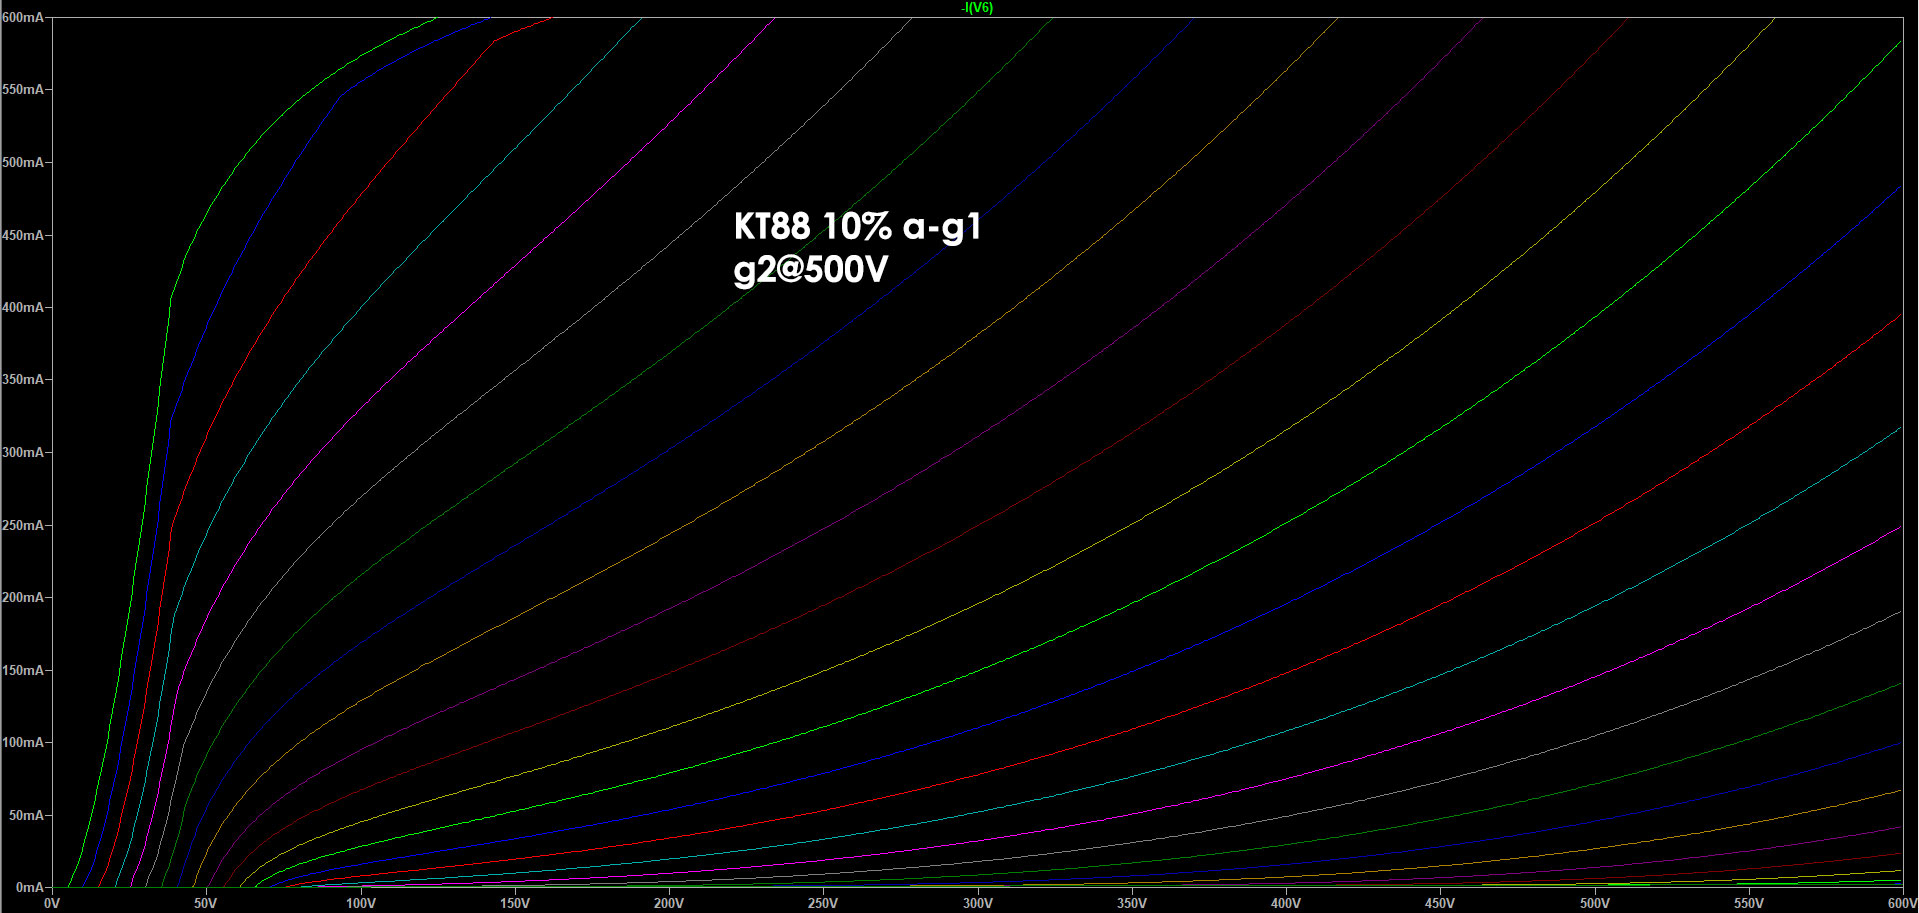
Task: Click the 500V horizontal axis label
Action: 1594,903
